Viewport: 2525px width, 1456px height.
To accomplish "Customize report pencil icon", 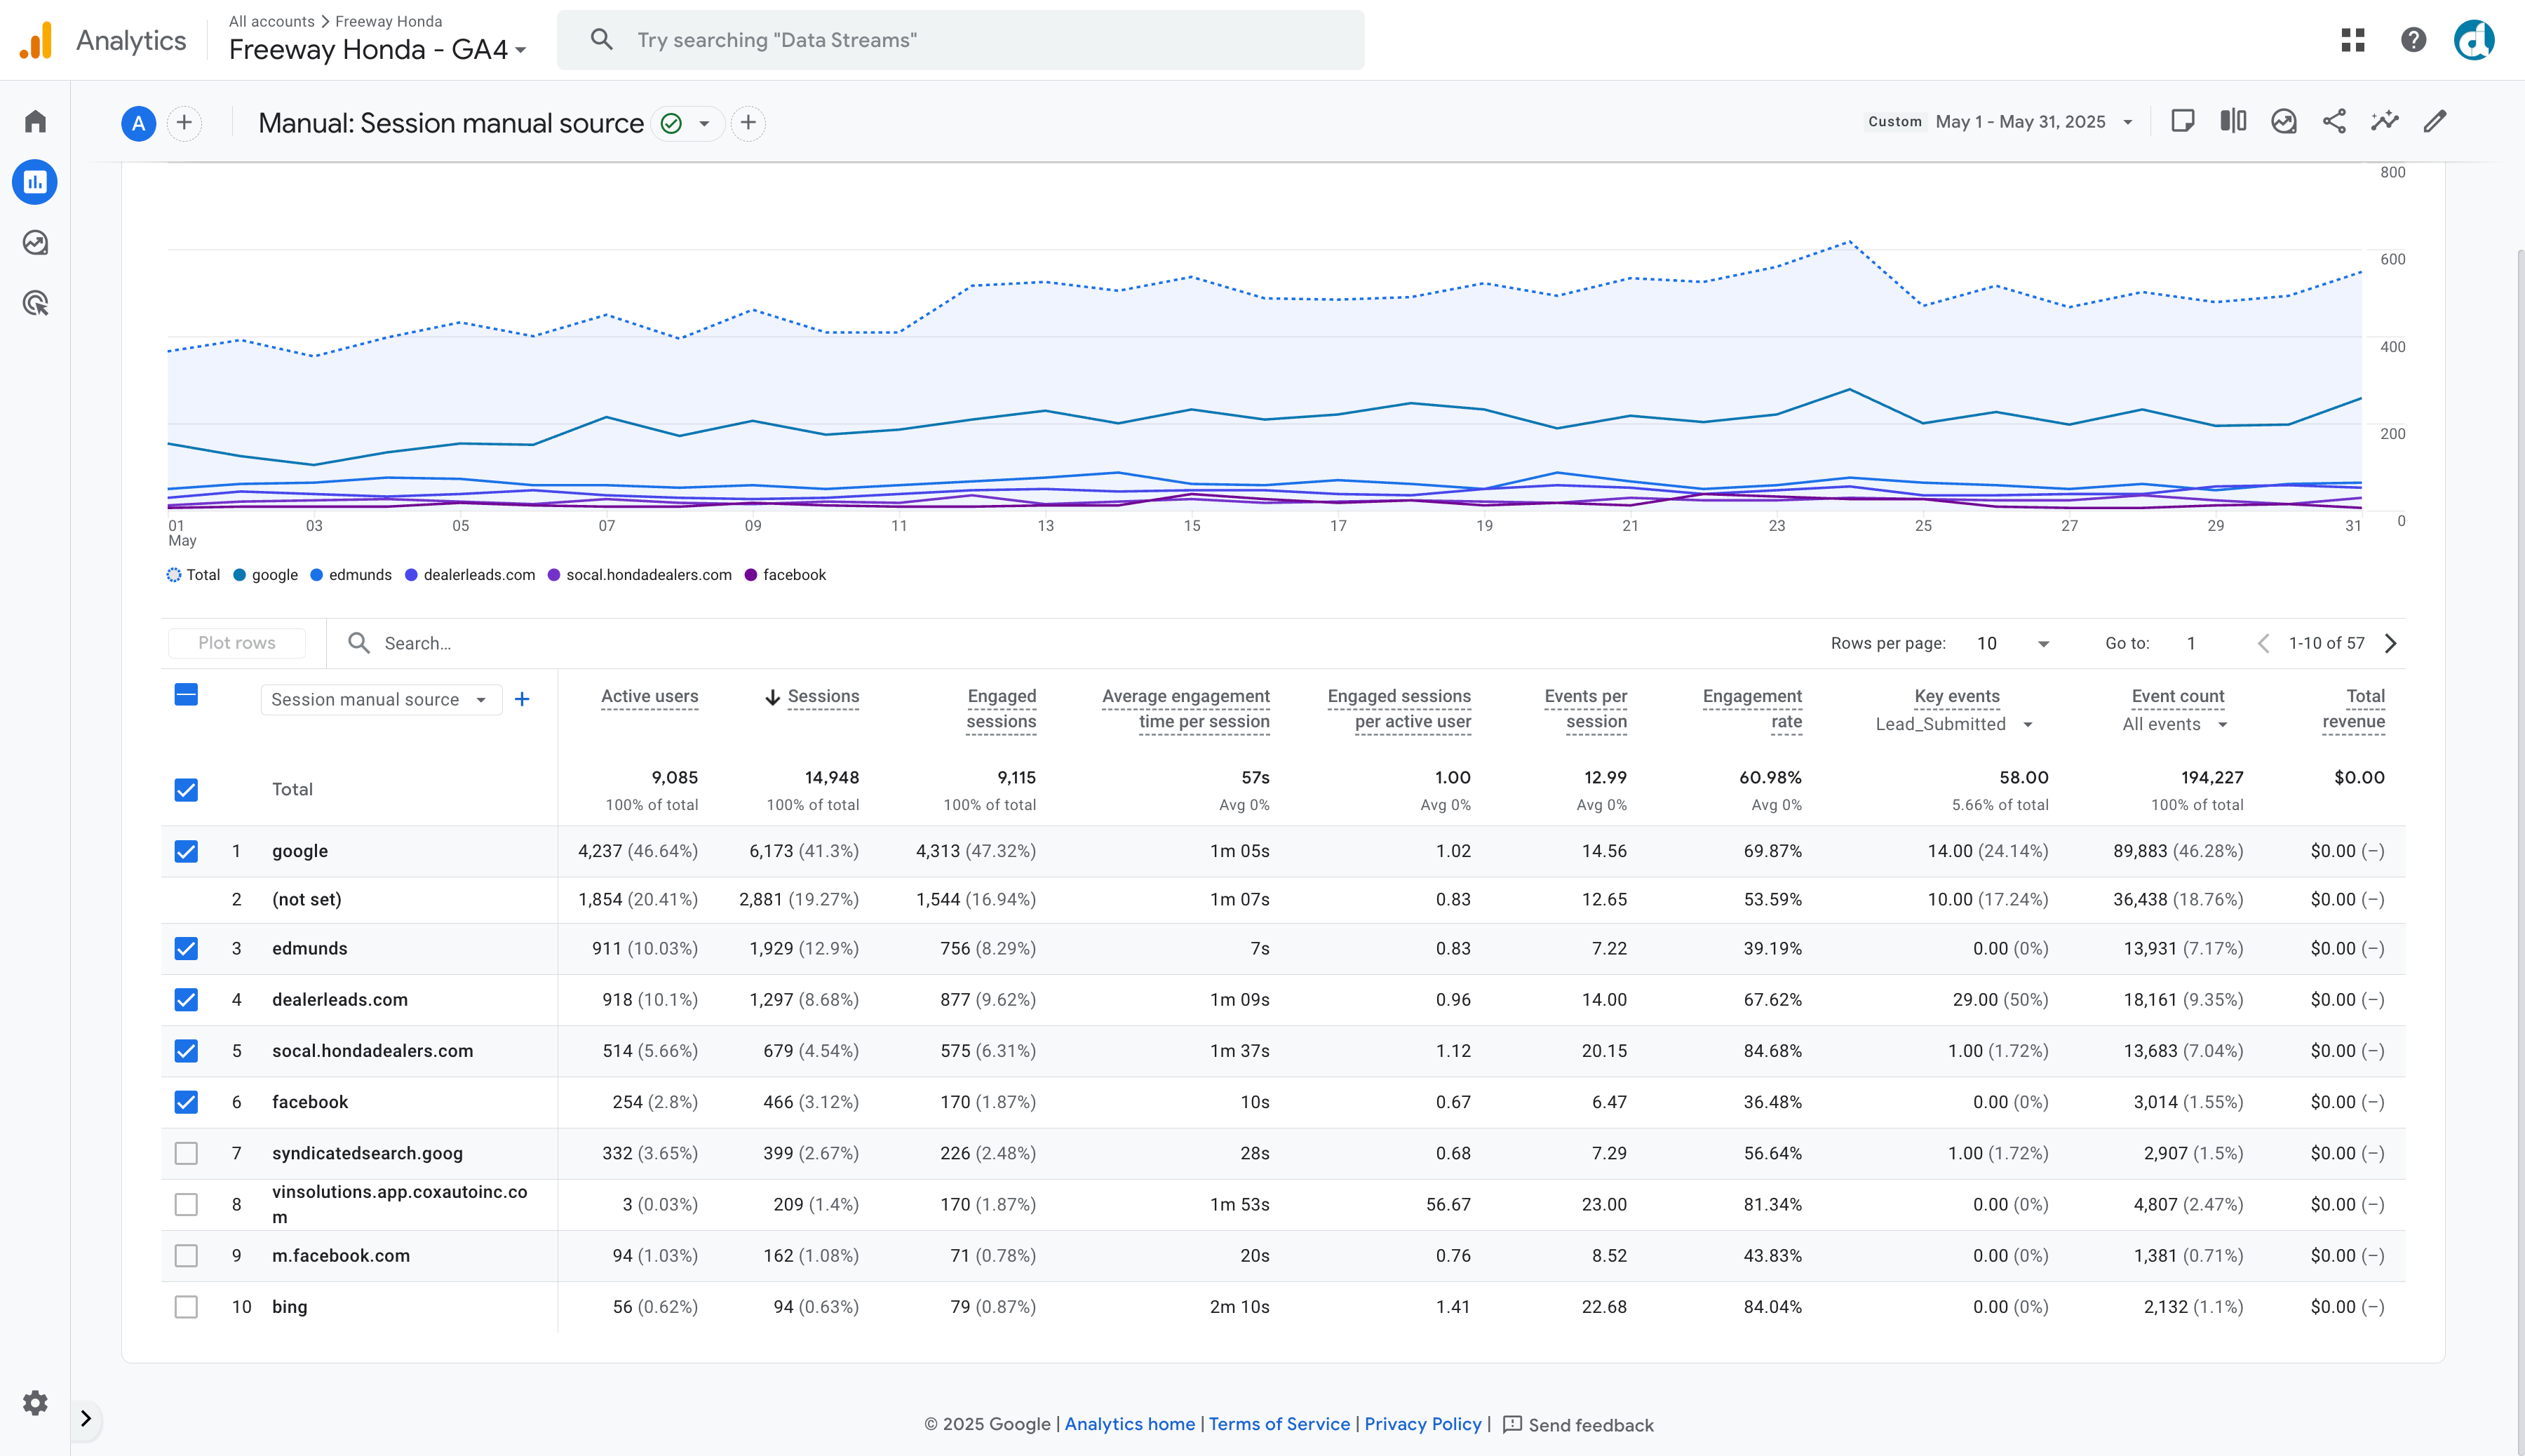I will click(x=2435, y=122).
